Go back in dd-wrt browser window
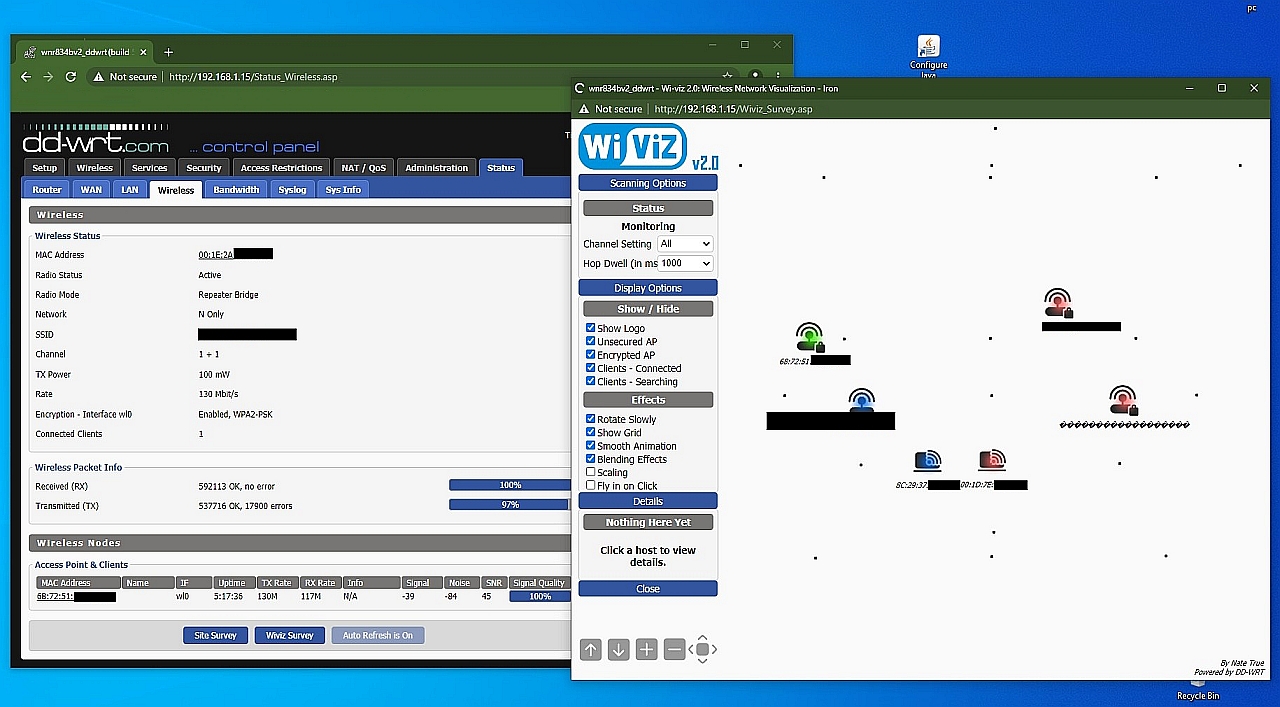 click(26, 76)
